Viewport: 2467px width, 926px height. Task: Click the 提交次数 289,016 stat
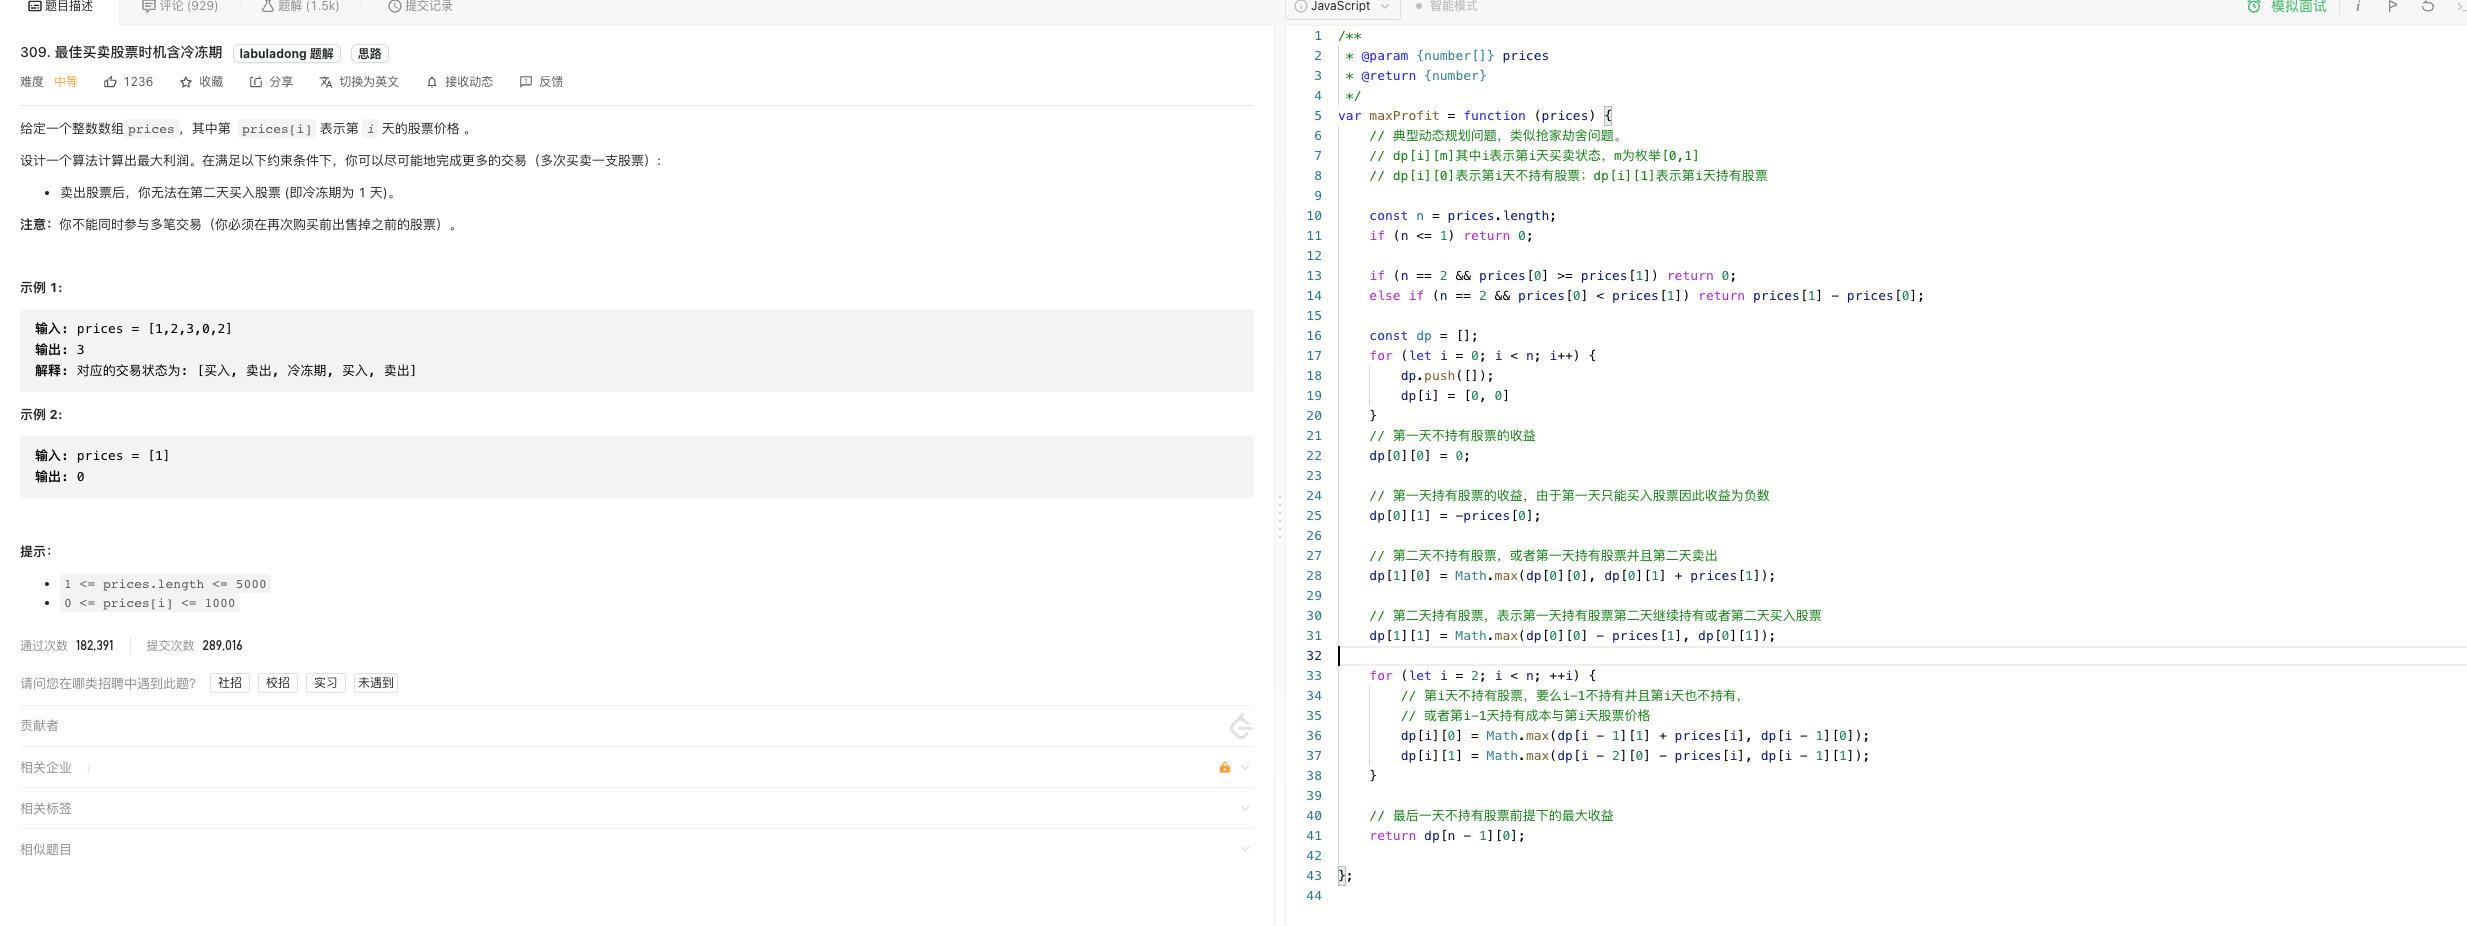pyautogui.click(x=195, y=646)
